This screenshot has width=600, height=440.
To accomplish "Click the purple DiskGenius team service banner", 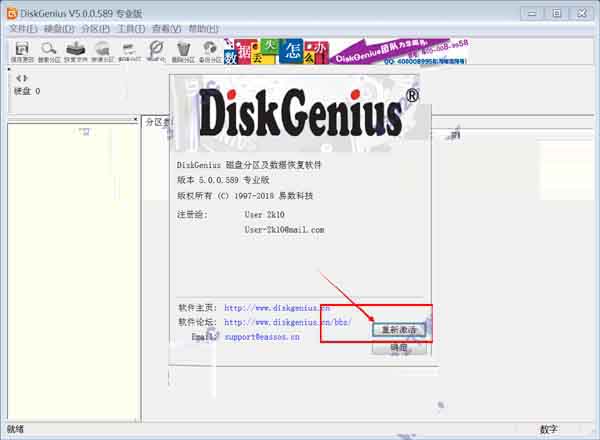I will (399, 51).
